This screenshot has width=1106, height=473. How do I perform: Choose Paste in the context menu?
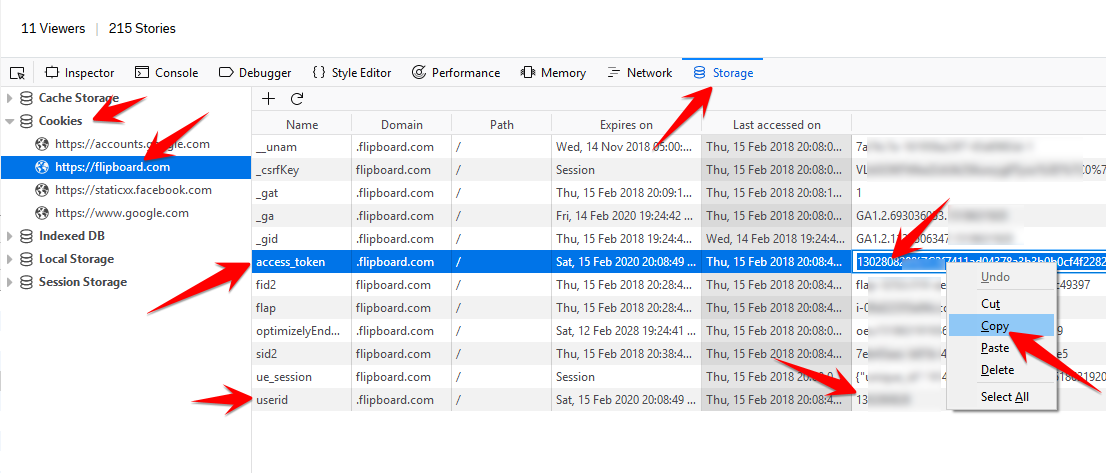pyautogui.click(x=995, y=348)
